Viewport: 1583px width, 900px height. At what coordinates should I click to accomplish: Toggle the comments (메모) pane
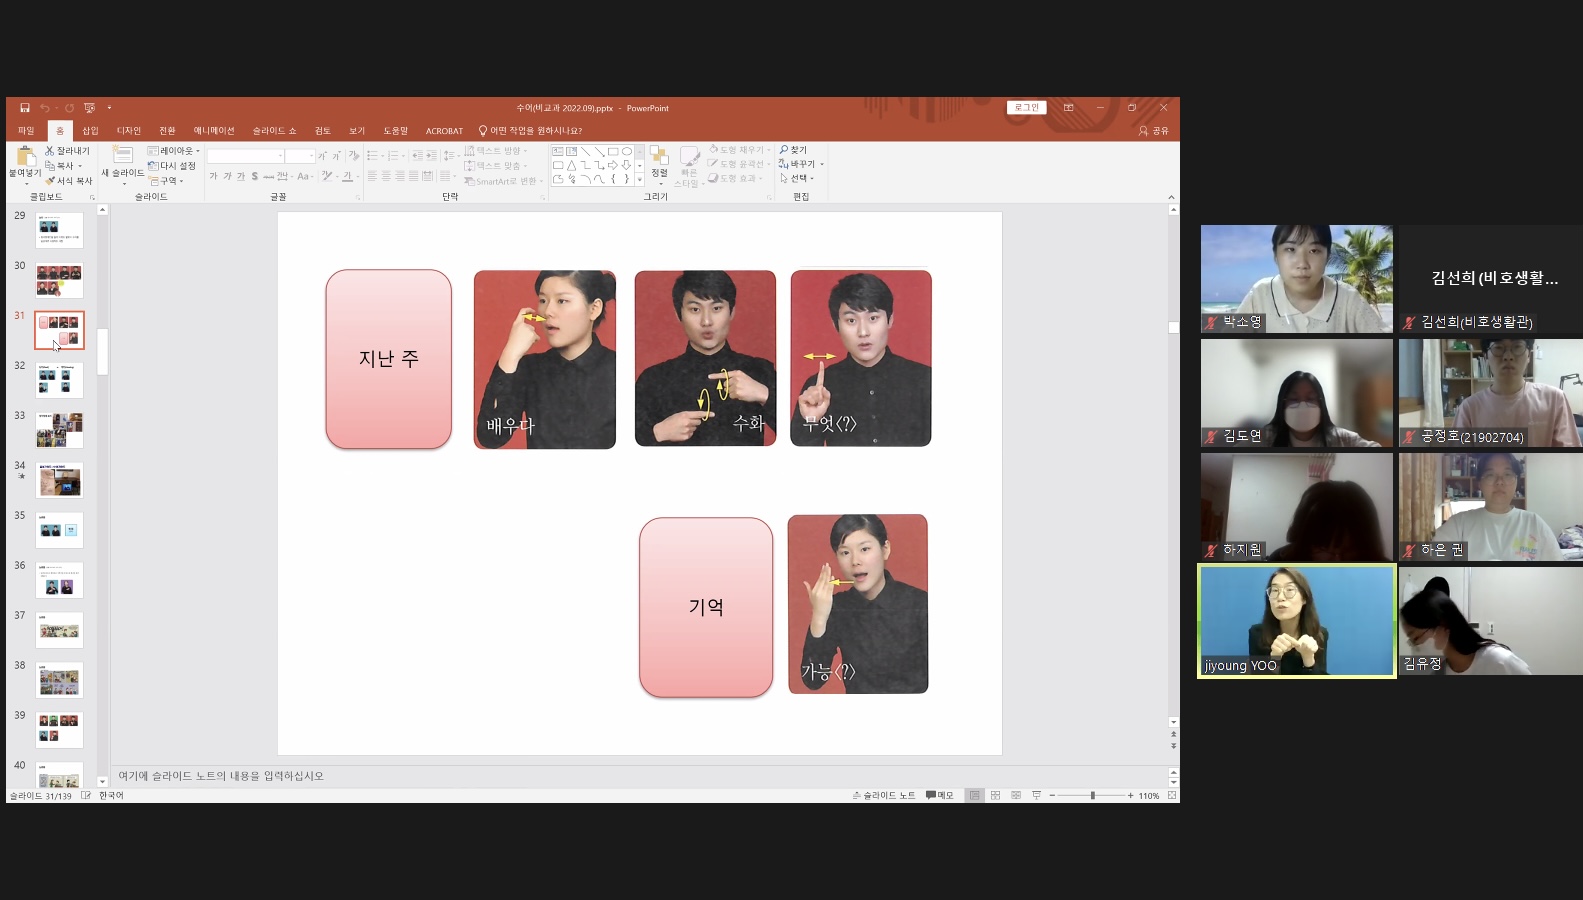click(939, 795)
